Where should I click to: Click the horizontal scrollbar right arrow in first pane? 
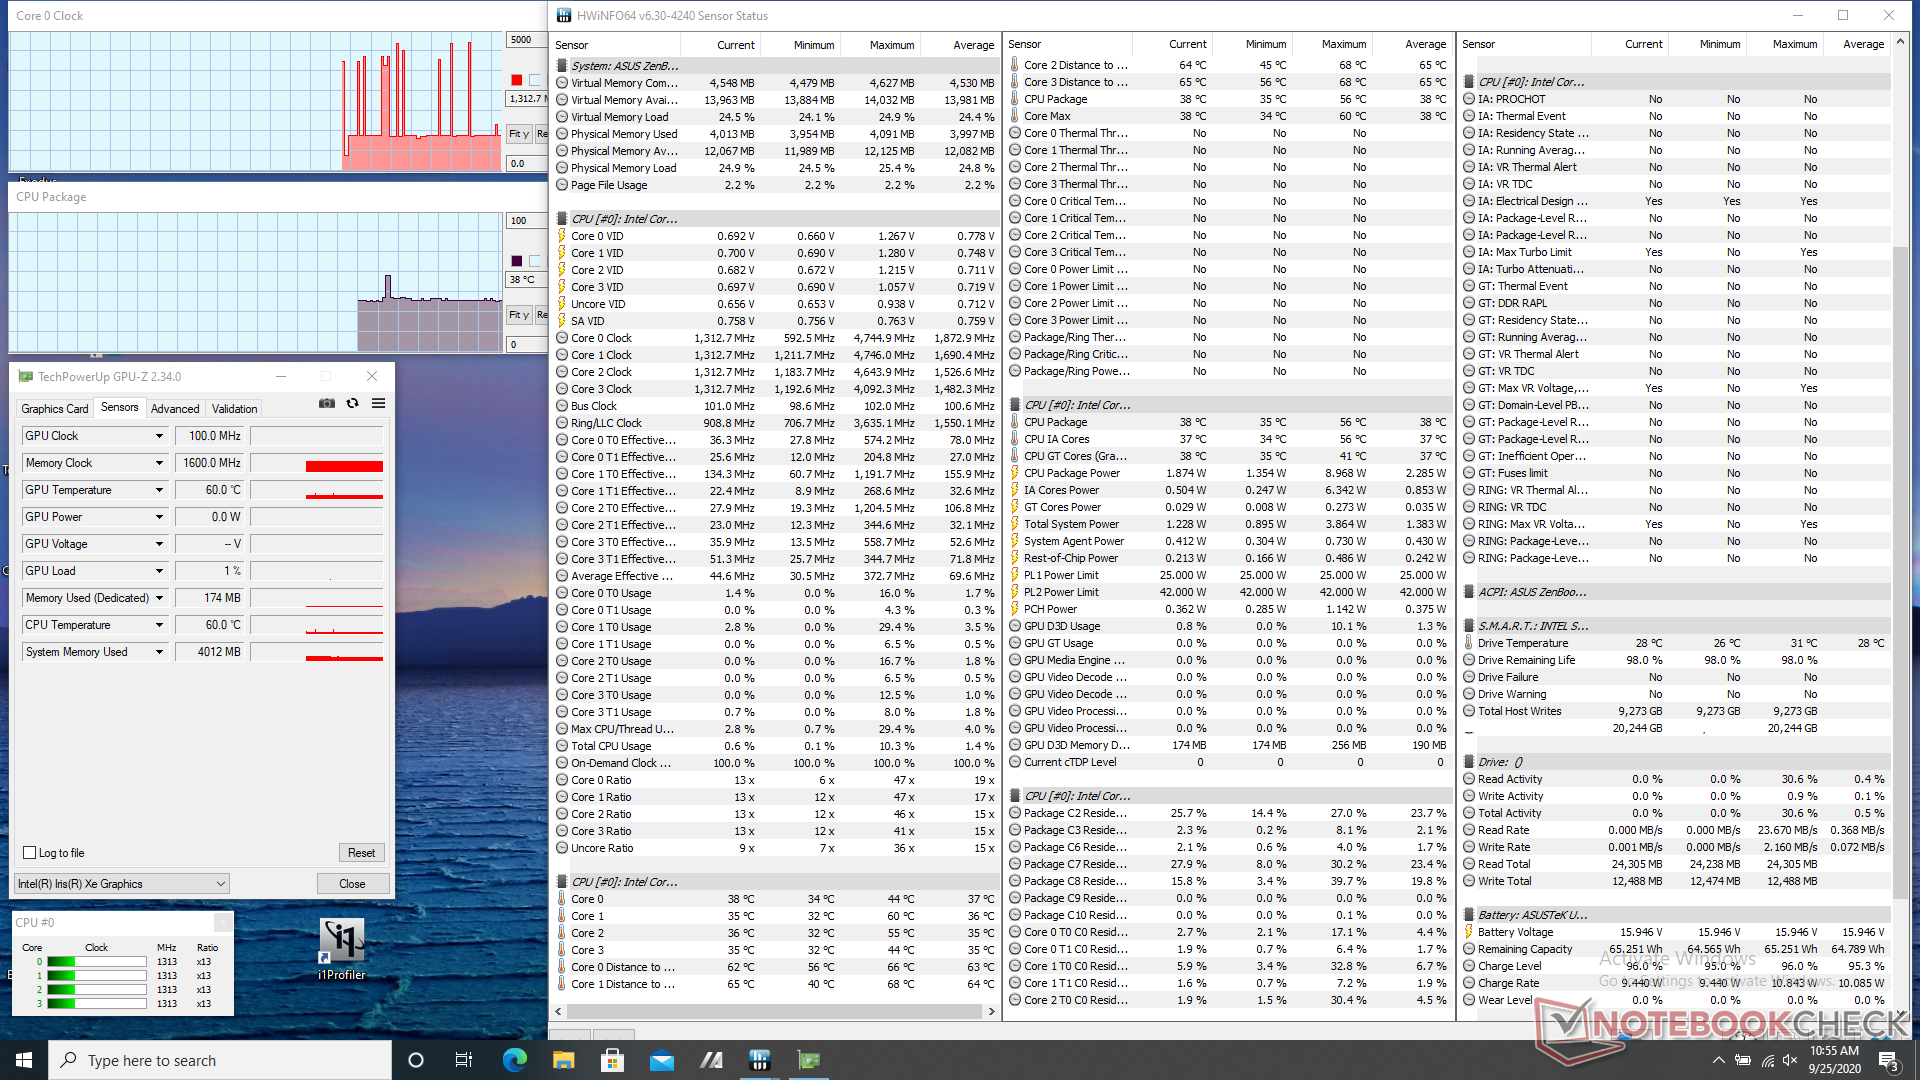pos(991,1011)
